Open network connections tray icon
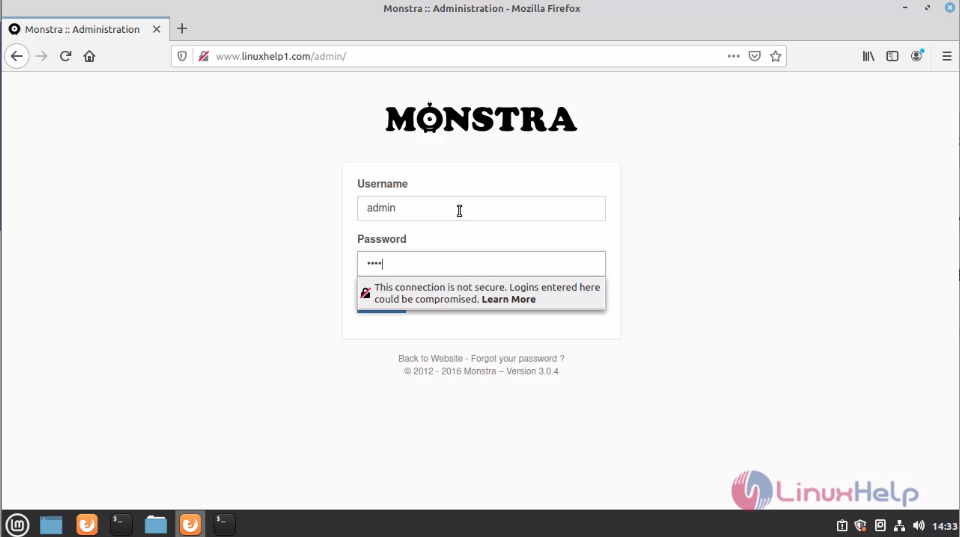Screen dimensions: 960x537 899,526
